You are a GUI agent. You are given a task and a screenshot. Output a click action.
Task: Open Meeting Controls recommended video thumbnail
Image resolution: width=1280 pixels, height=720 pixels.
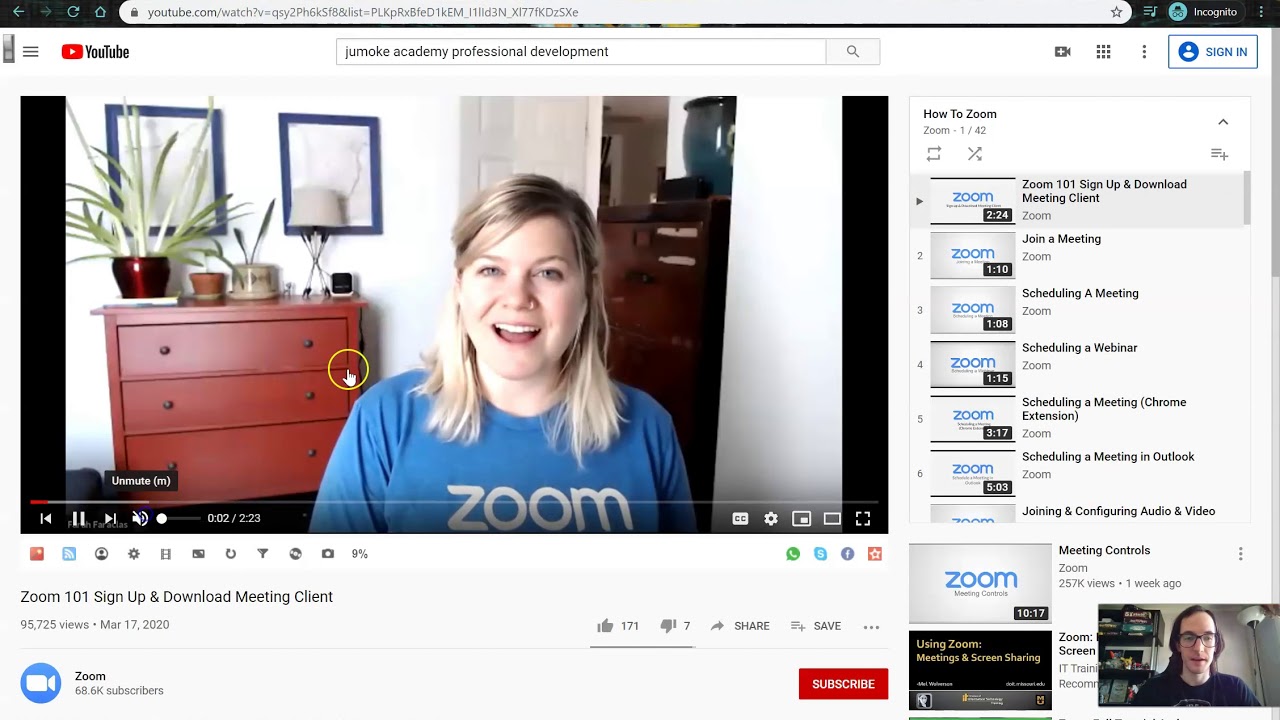[x=980, y=583]
